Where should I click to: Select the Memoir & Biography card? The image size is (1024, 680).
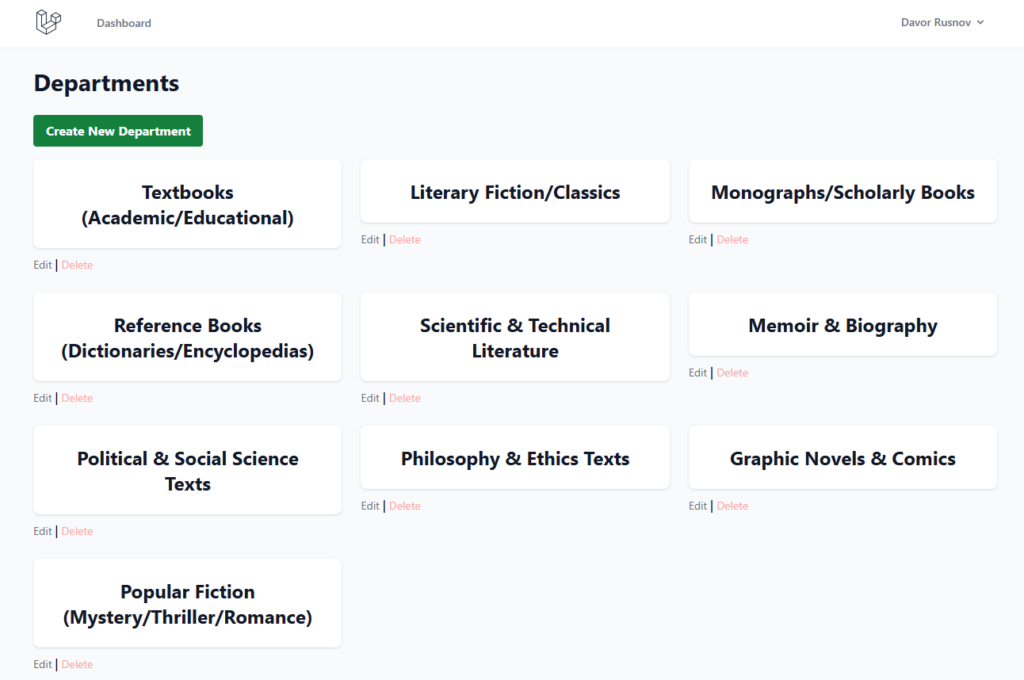click(842, 326)
